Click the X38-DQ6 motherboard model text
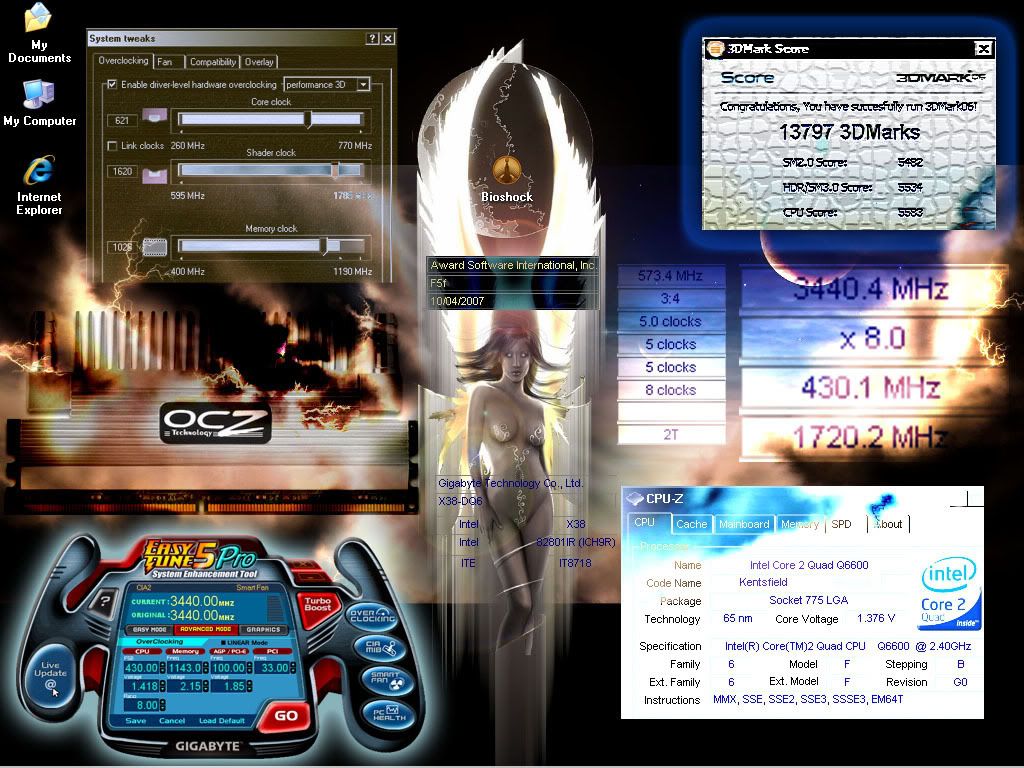This screenshot has height=768, width=1024. (x=460, y=501)
